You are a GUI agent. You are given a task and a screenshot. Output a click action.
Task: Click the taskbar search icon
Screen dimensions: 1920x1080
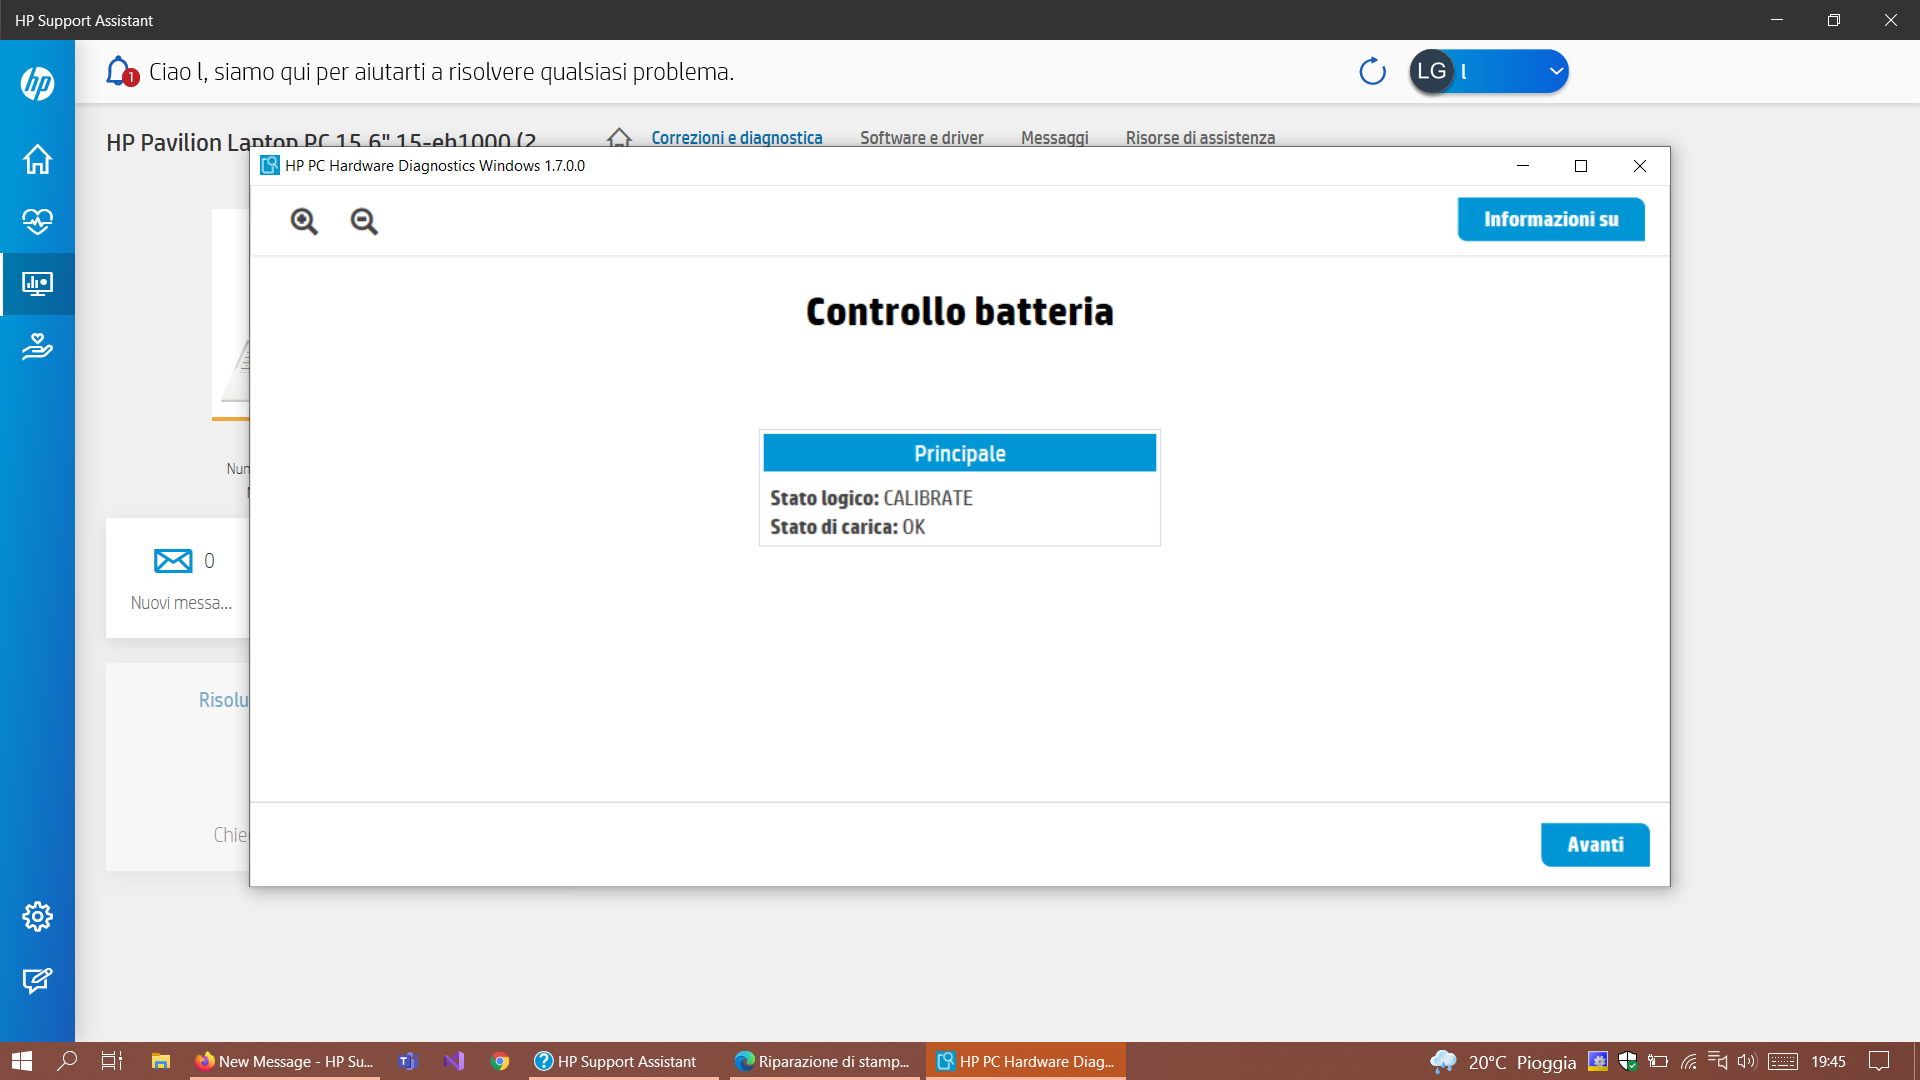67,1061
